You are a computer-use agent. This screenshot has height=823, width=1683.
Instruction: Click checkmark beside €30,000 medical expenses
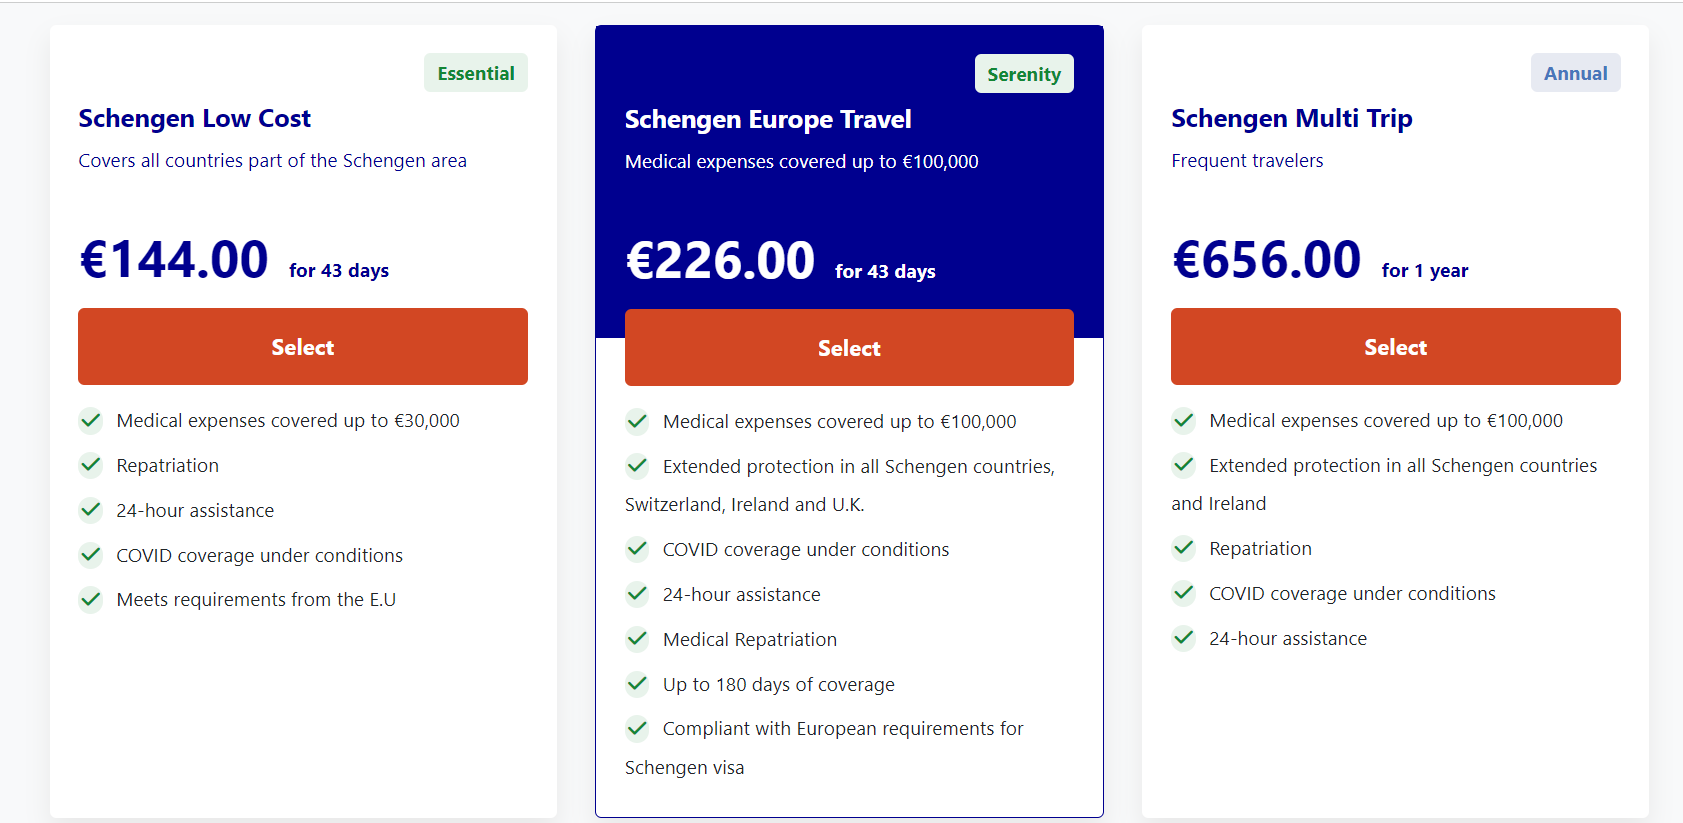91,420
